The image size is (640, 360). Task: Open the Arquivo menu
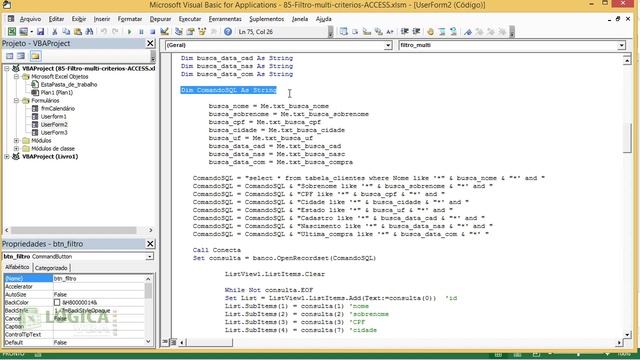[30, 19]
